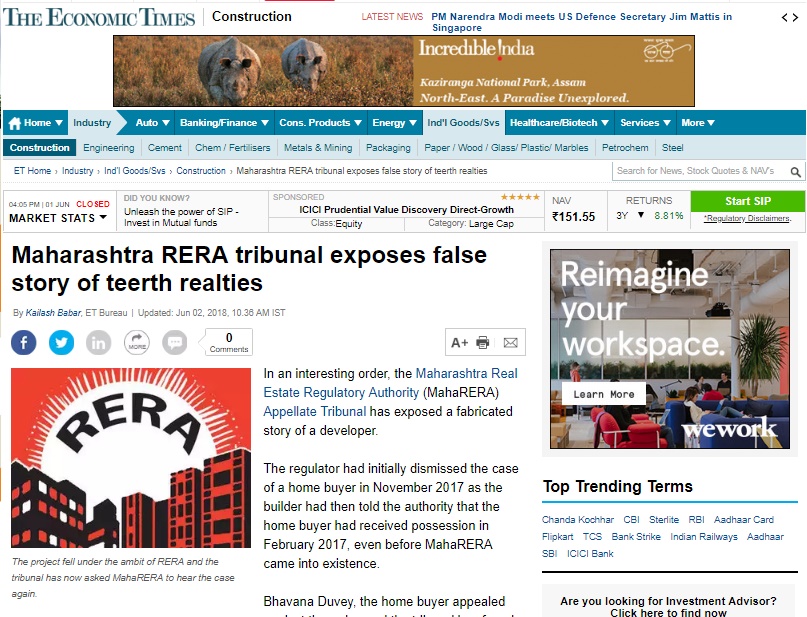Open Regulatory Disclaimers link
807x617 pixels.
pyautogui.click(x=747, y=218)
